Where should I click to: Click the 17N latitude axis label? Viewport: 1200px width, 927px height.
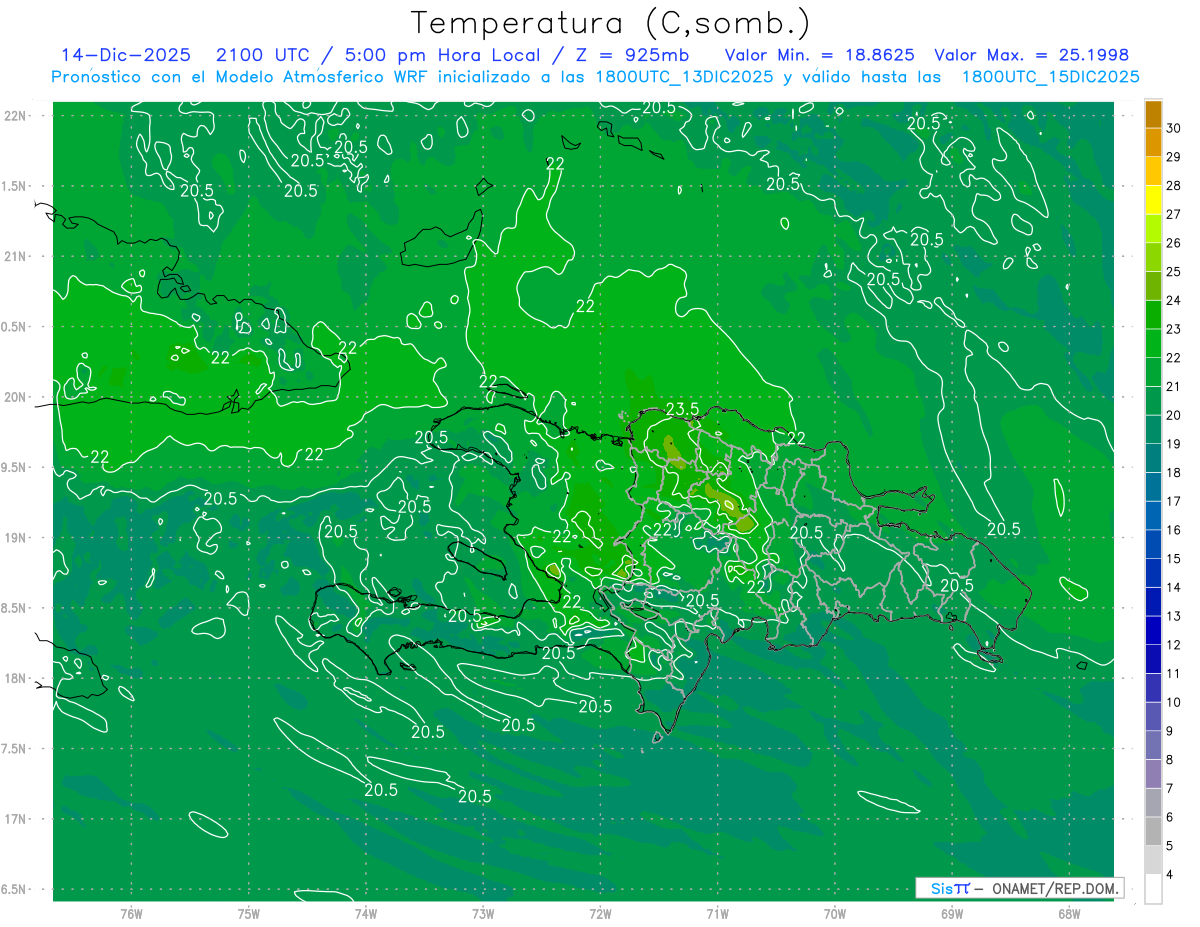14,819
